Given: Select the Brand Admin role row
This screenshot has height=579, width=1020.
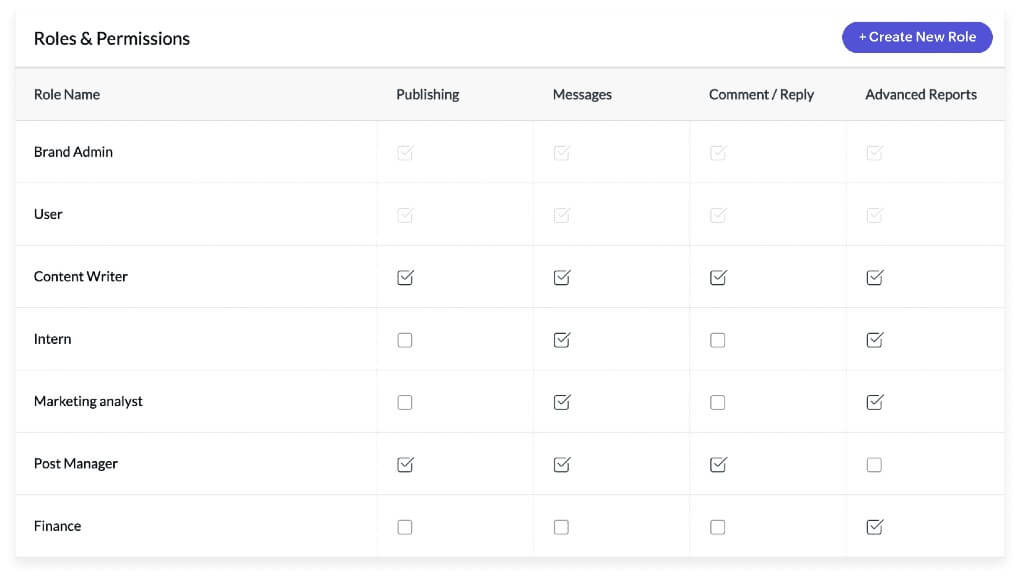Looking at the screenshot, I should tap(73, 152).
